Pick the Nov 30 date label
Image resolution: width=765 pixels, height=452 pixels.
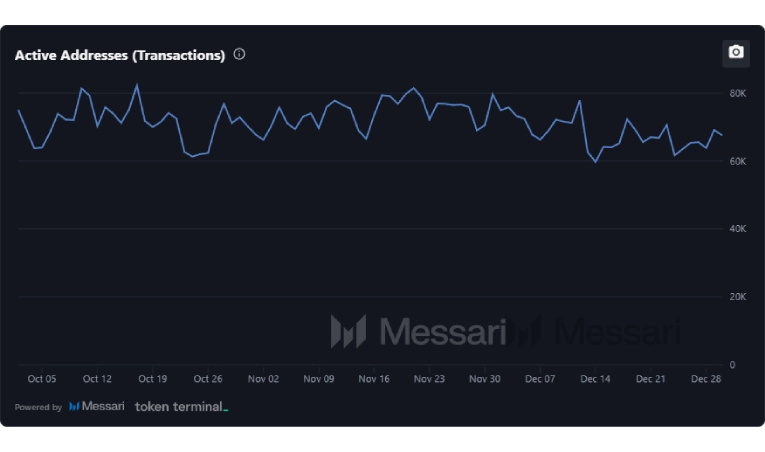485,379
